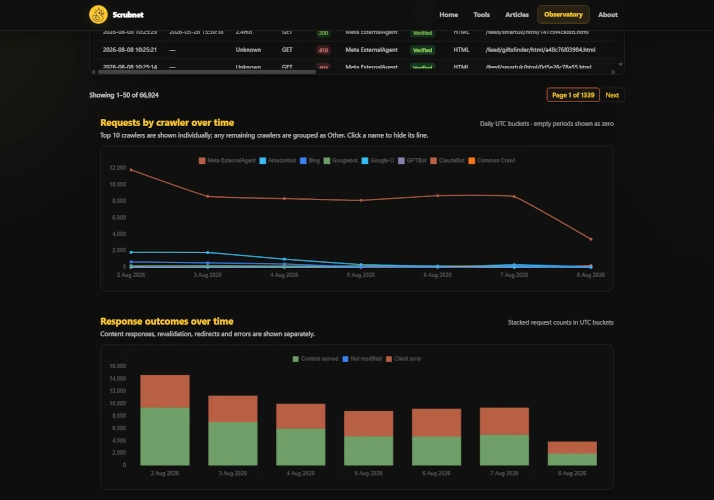This screenshot has height=500, width=714.
Task: Click the 3 Aug 2026 Amazonbot data point
Action: pos(208,252)
